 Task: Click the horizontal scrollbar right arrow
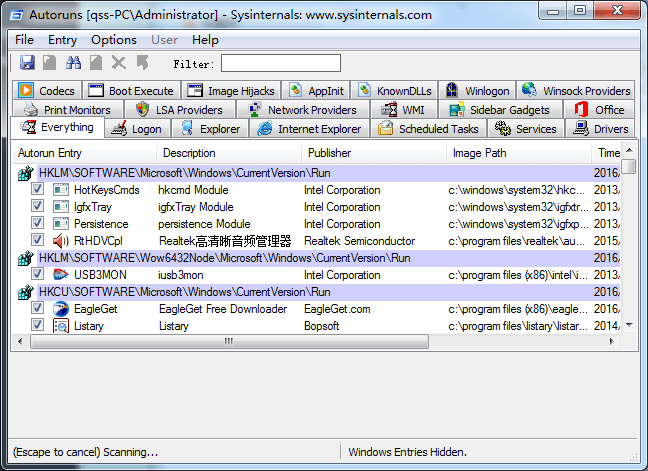click(x=612, y=341)
